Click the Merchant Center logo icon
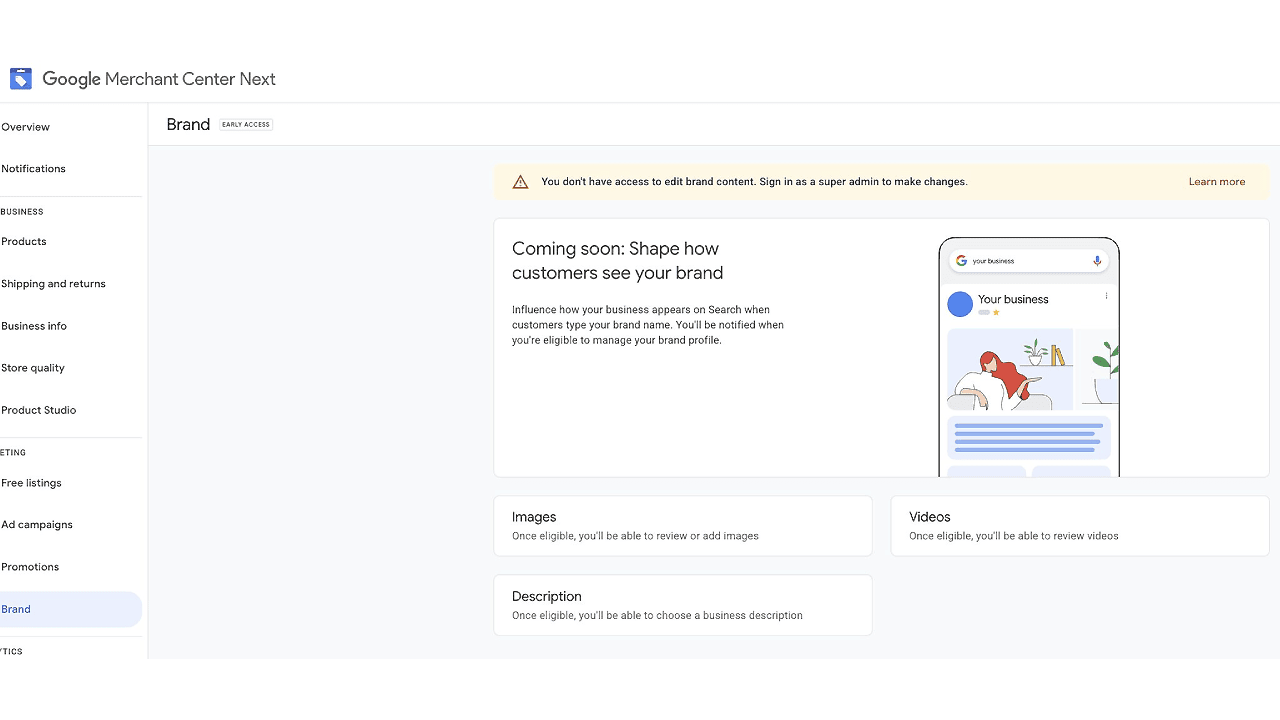 21,79
